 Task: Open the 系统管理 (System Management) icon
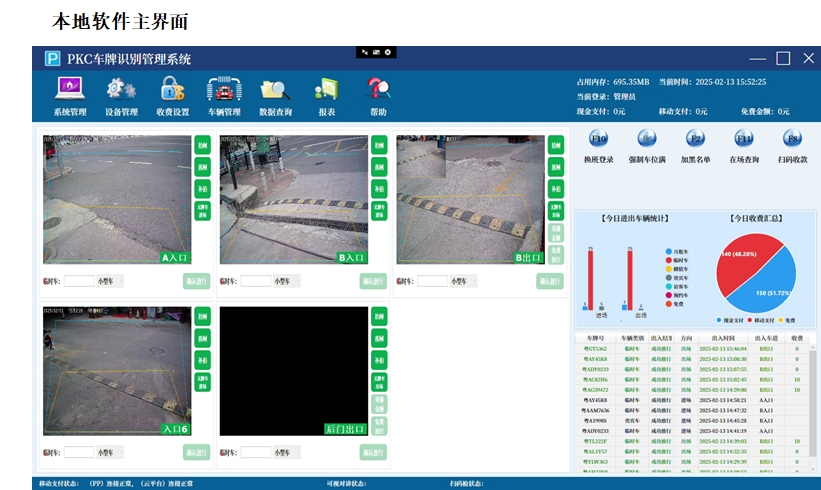[70, 91]
